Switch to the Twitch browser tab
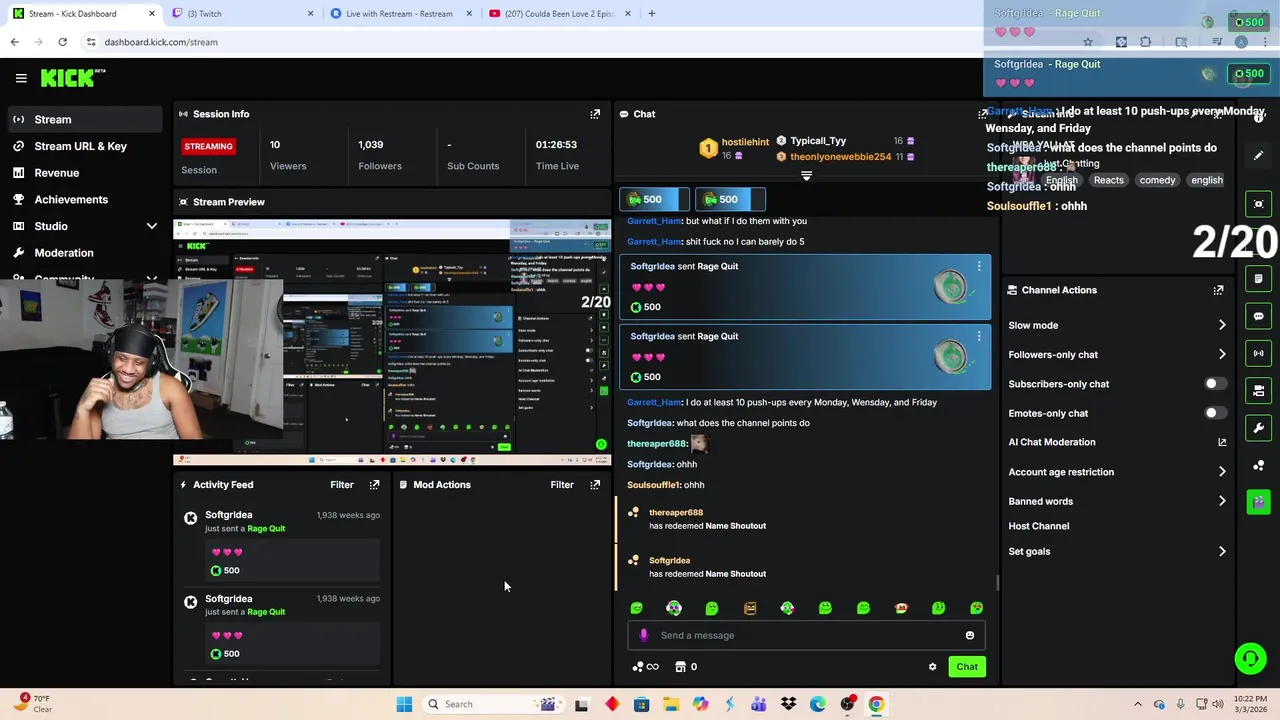The image size is (1280, 720). click(242, 14)
